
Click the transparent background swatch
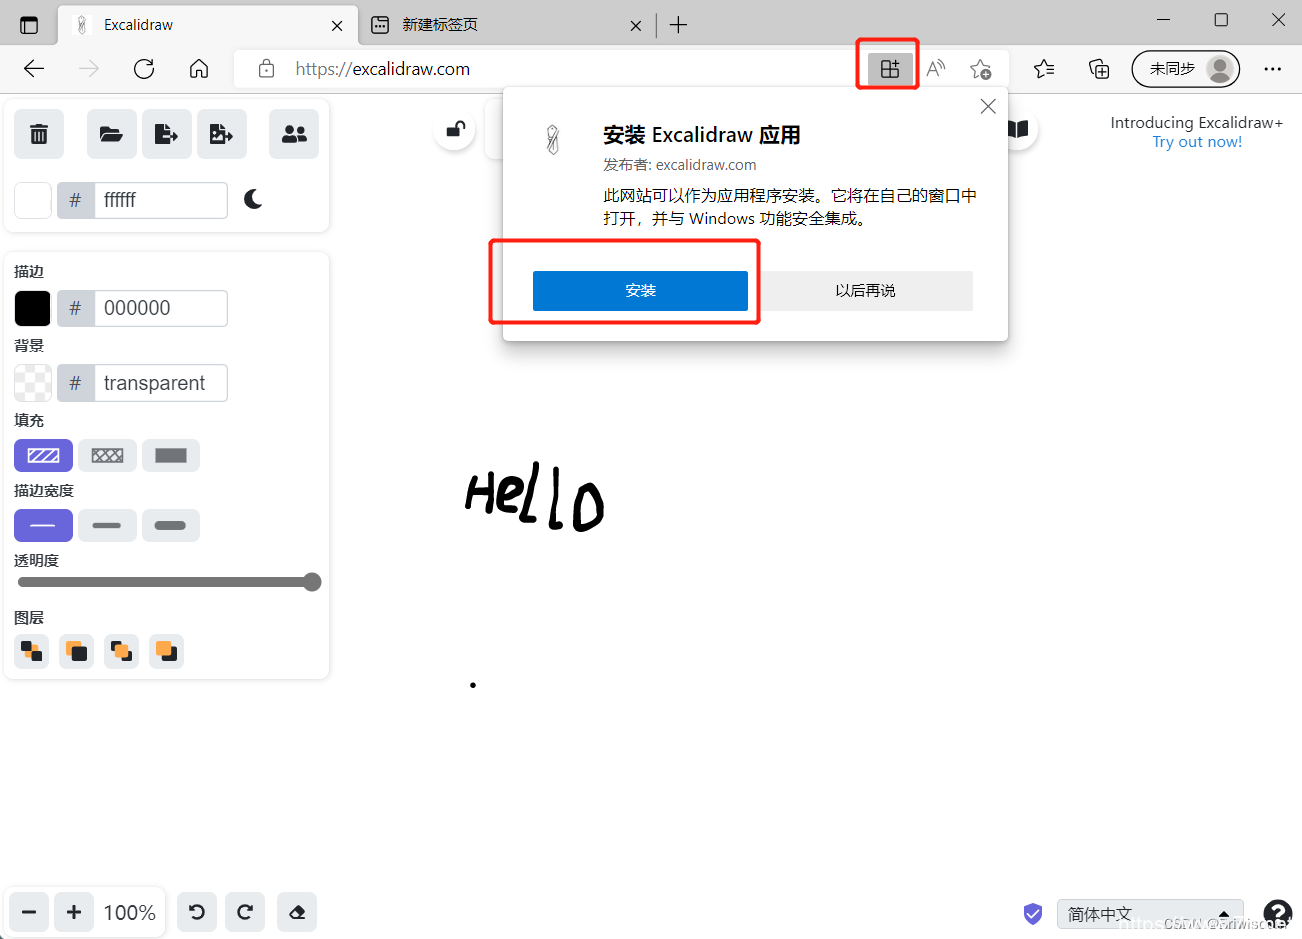[x=33, y=383]
